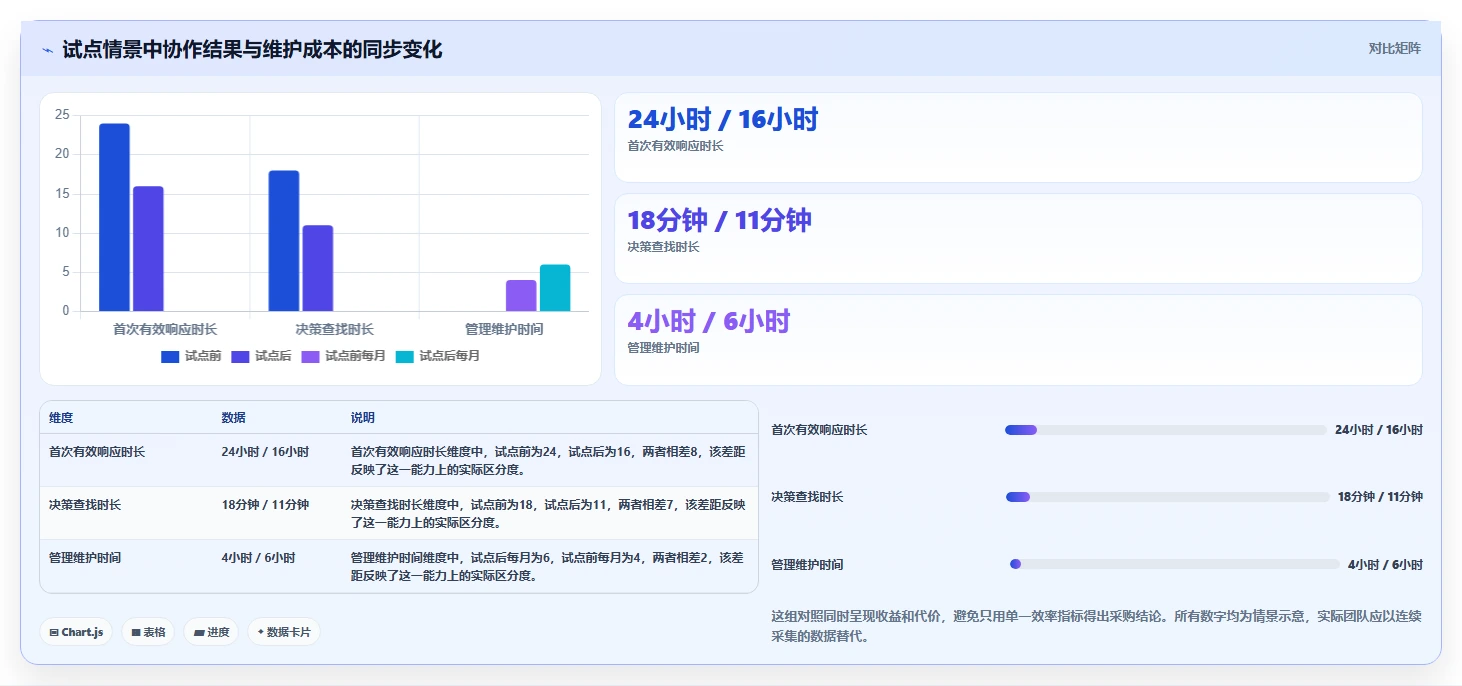Toggle the 试点前每月 legend item
The height and width of the screenshot is (686, 1462).
[343, 356]
